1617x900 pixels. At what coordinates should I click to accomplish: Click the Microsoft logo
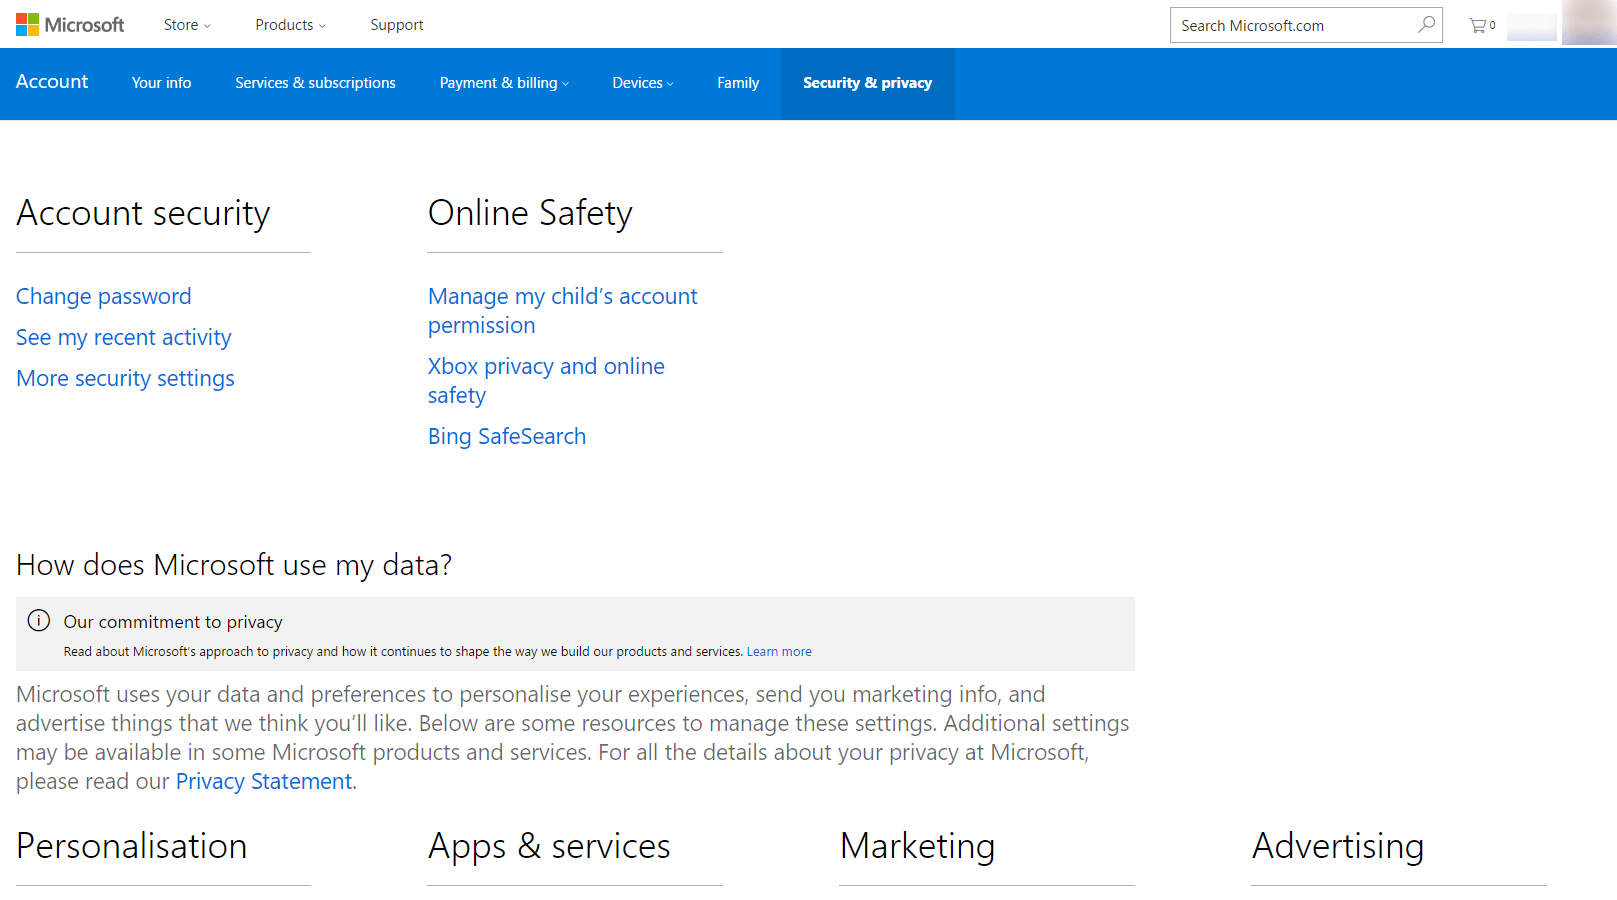[x=70, y=25]
